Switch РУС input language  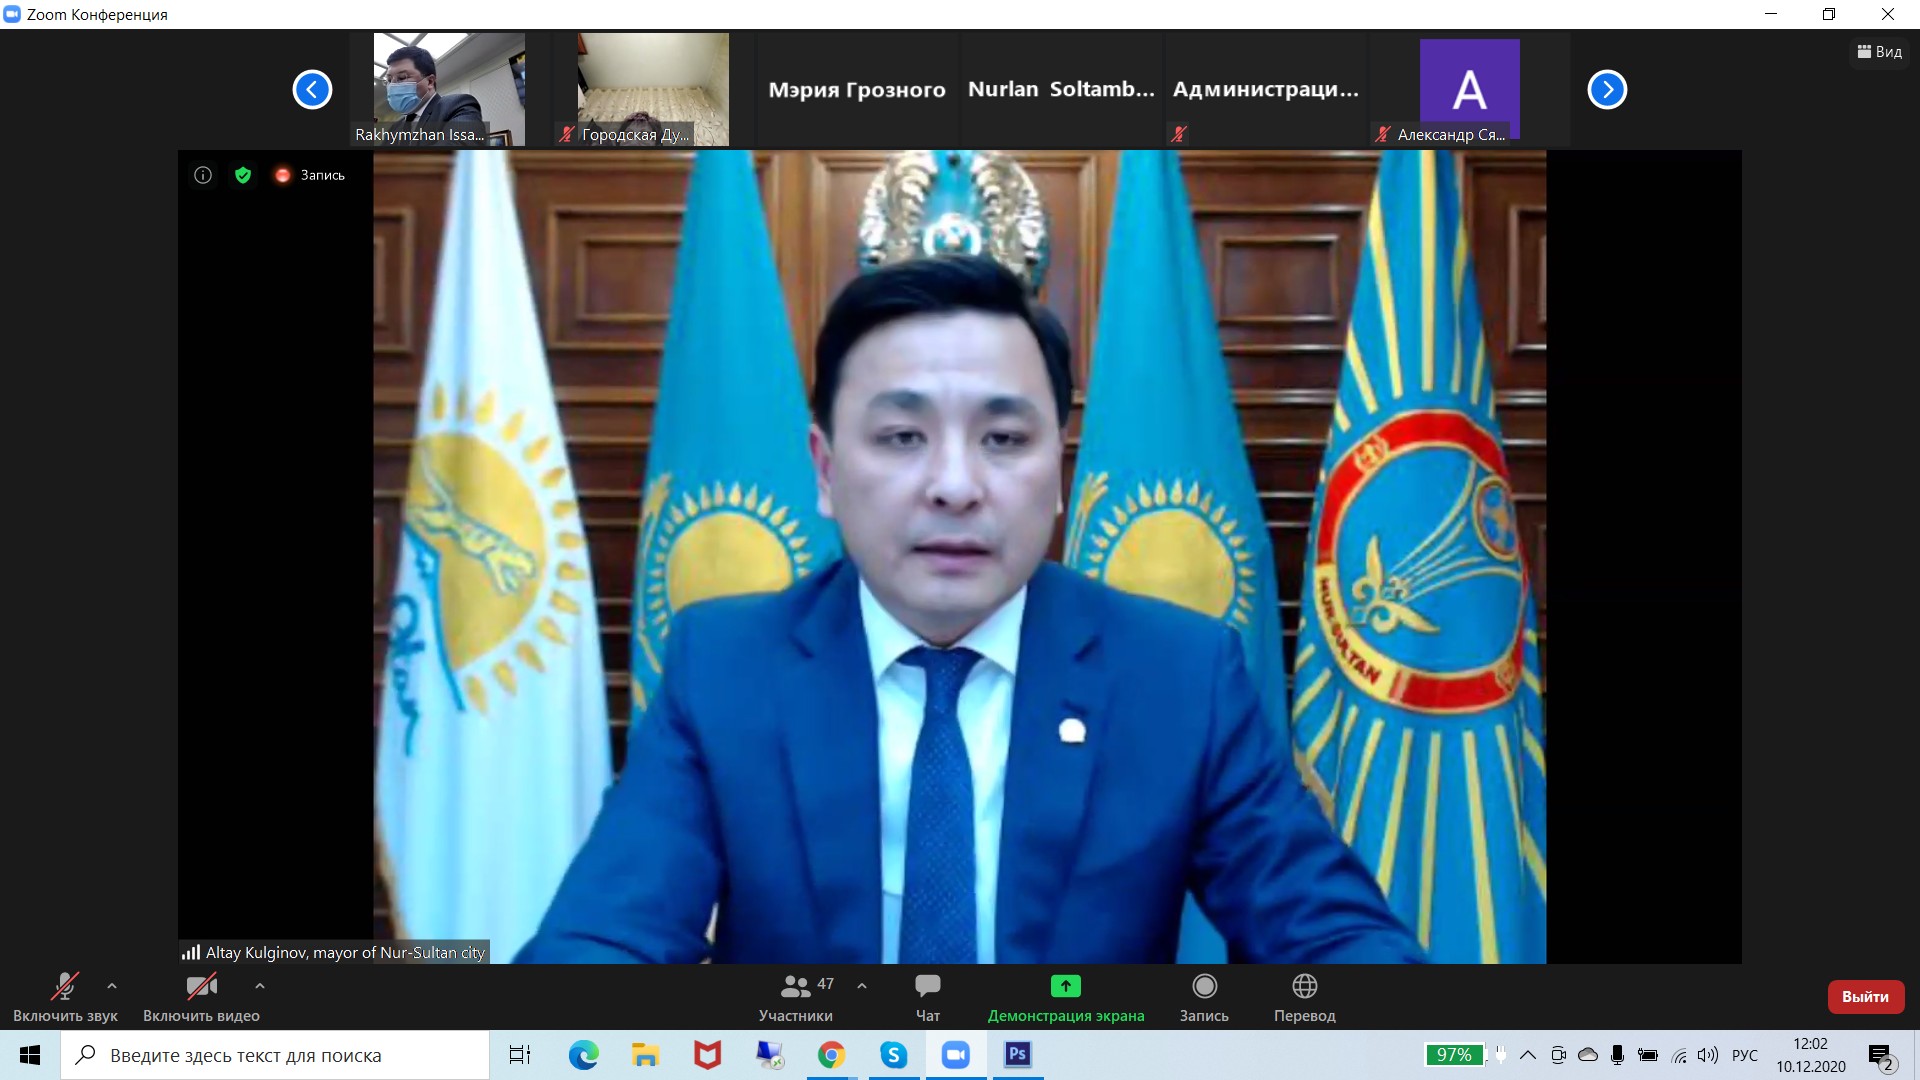pyautogui.click(x=1745, y=1055)
